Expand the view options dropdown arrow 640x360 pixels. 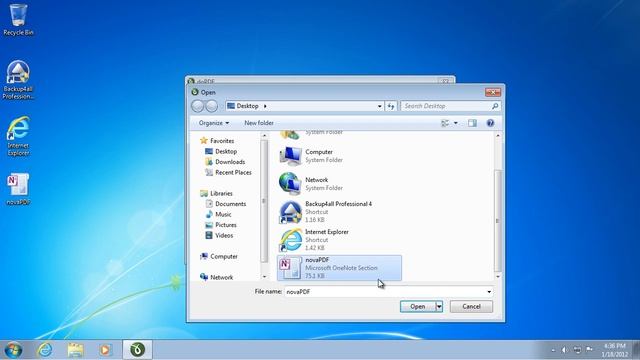pyautogui.click(x=456, y=123)
